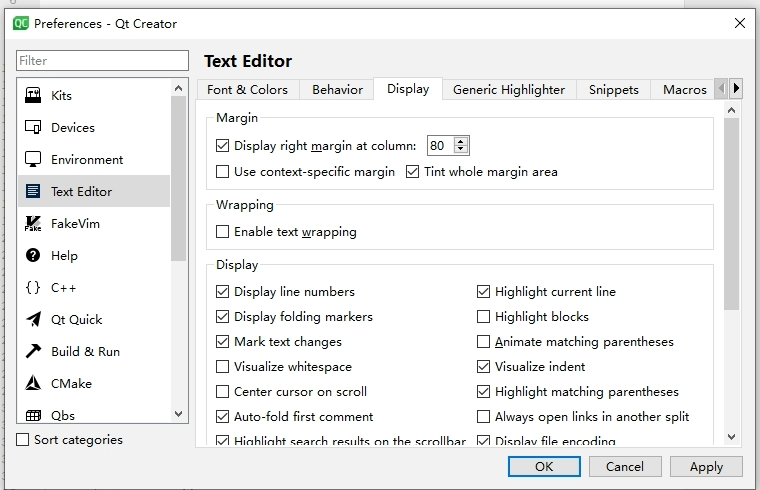Screen dimensions: 760x490
Task: Close the Preferences dialog
Action: (x=740, y=23)
